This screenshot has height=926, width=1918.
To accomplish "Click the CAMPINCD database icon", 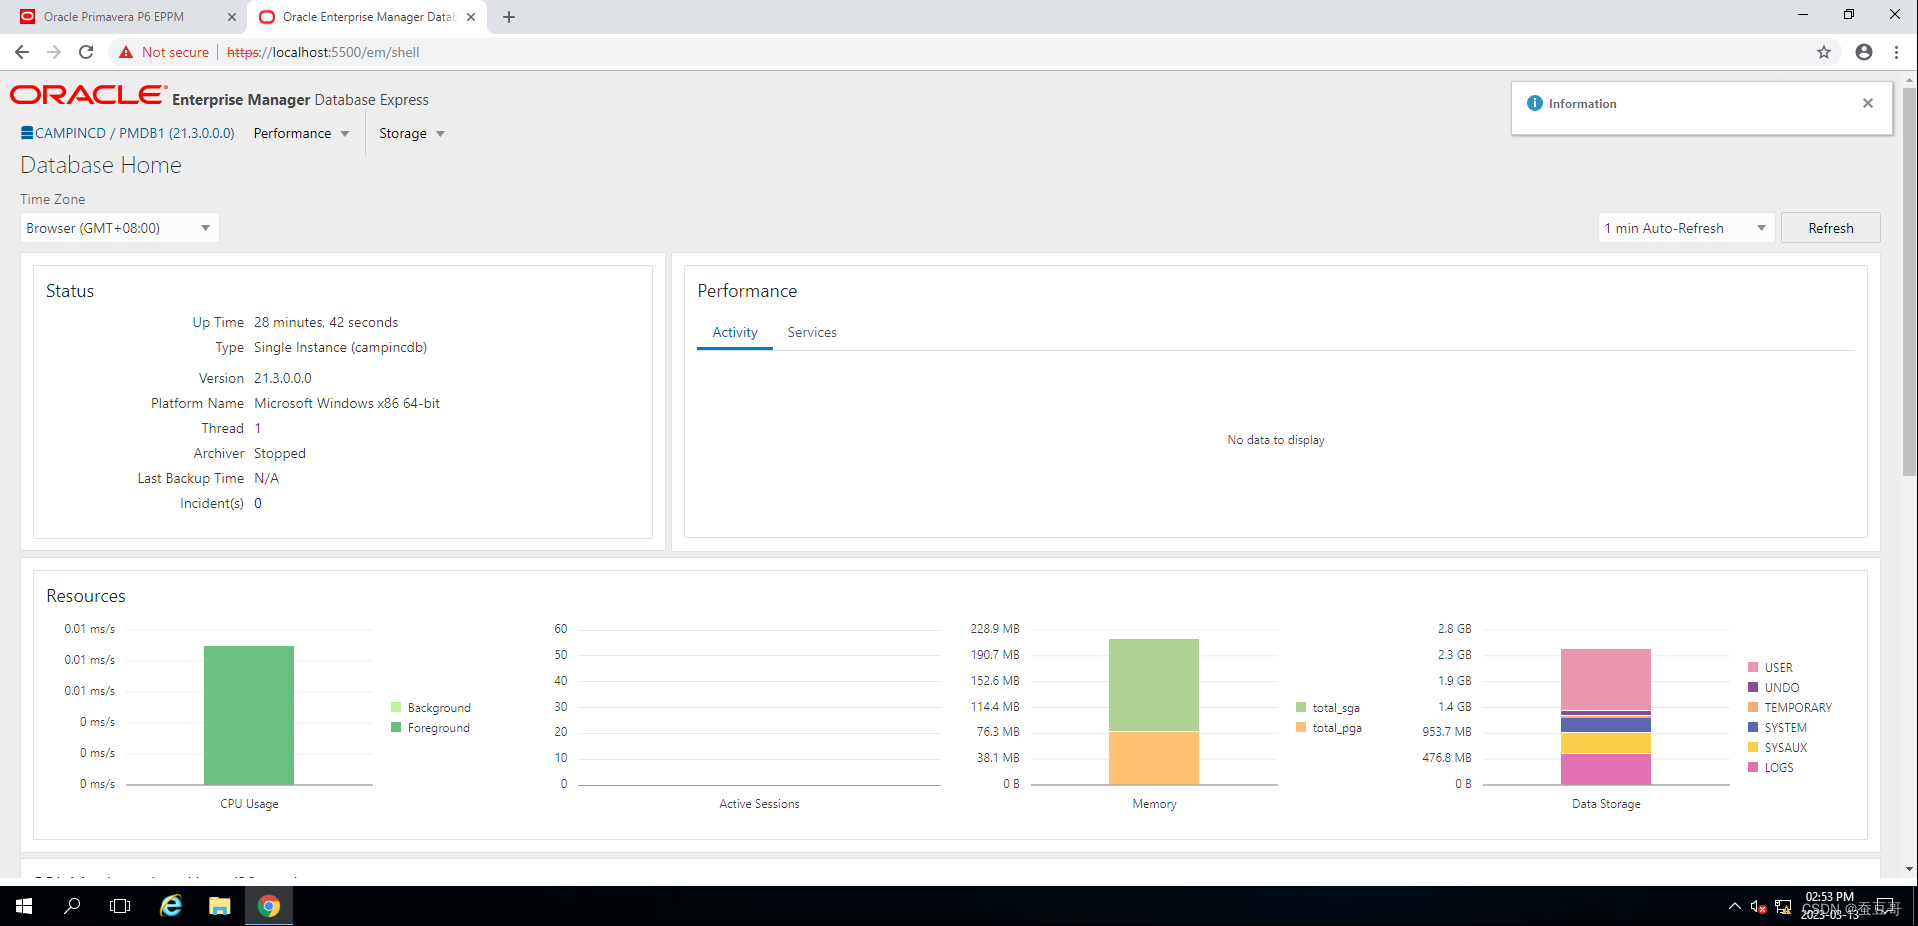I will pyautogui.click(x=27, y=133).
